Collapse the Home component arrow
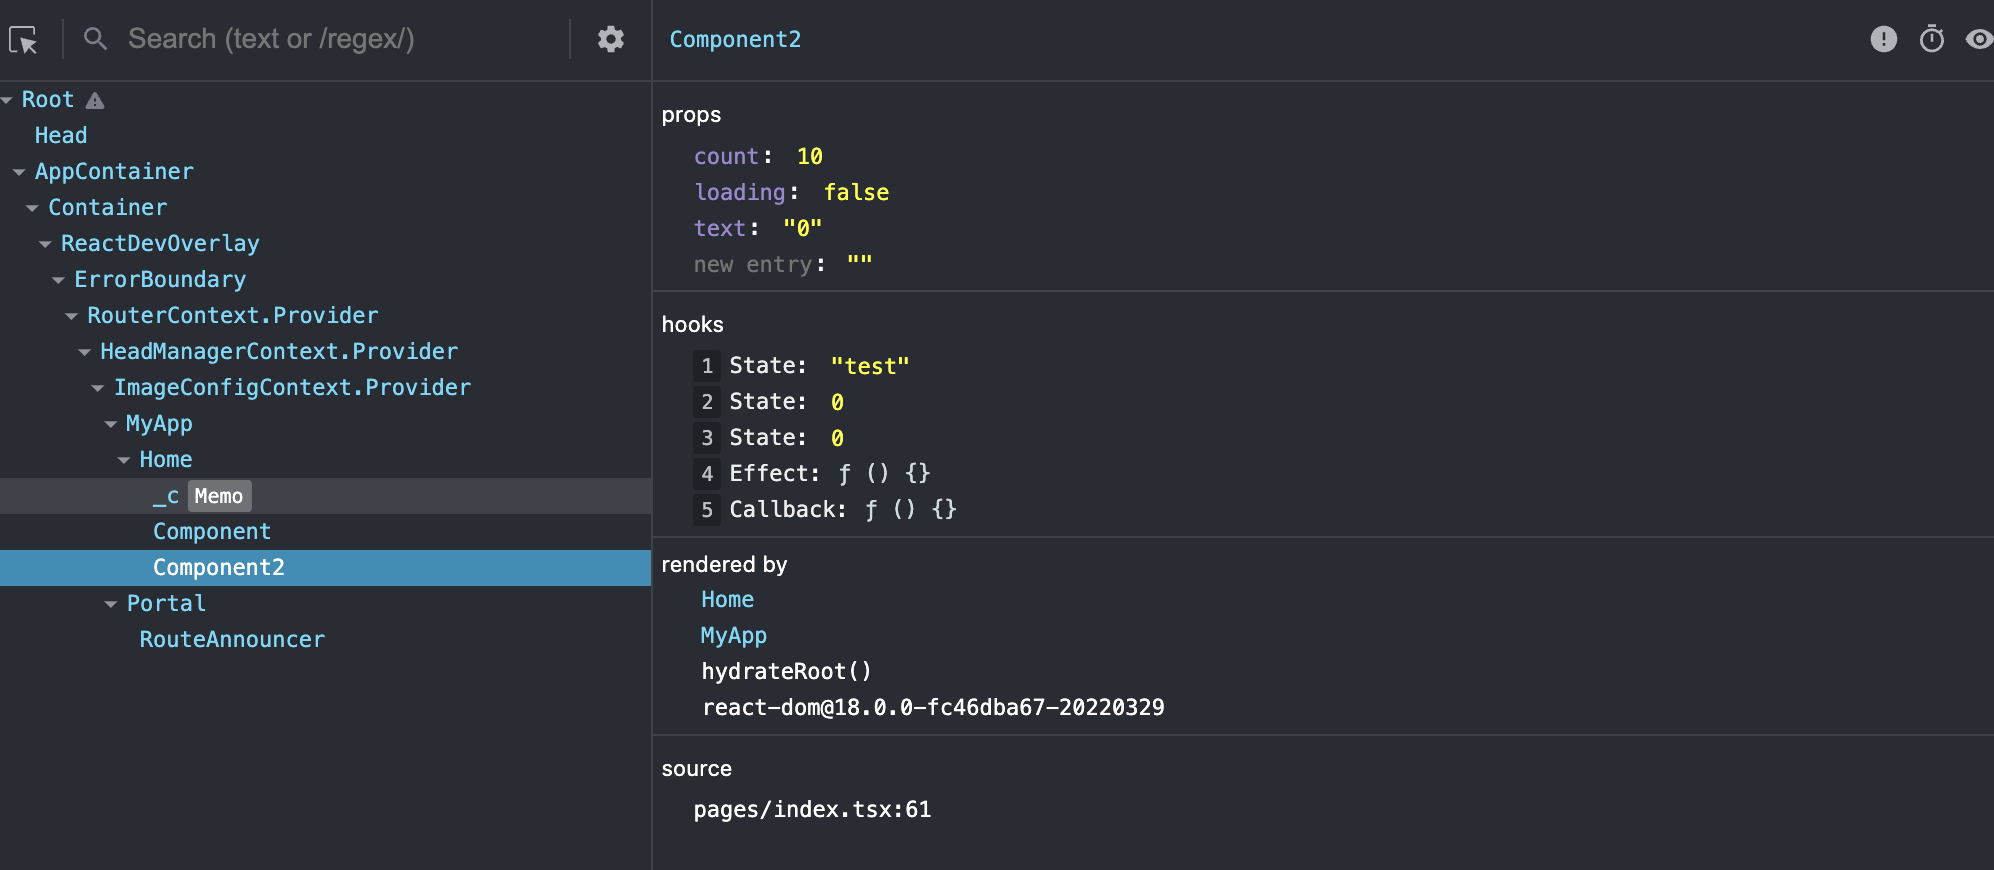 click(124, 460)
